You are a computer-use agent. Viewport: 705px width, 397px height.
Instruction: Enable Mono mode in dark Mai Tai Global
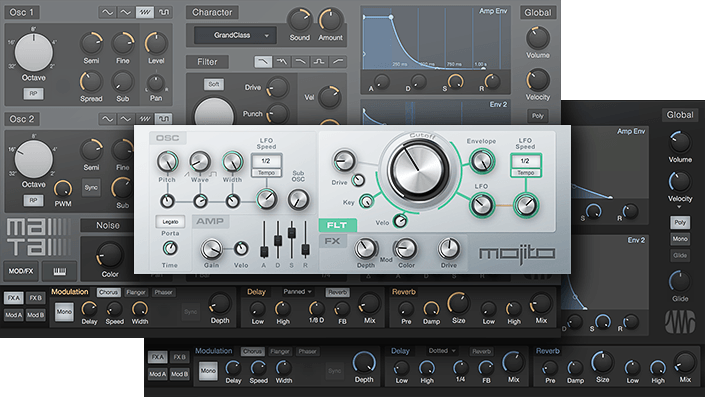pyautogui.click(x=680, y=239)
